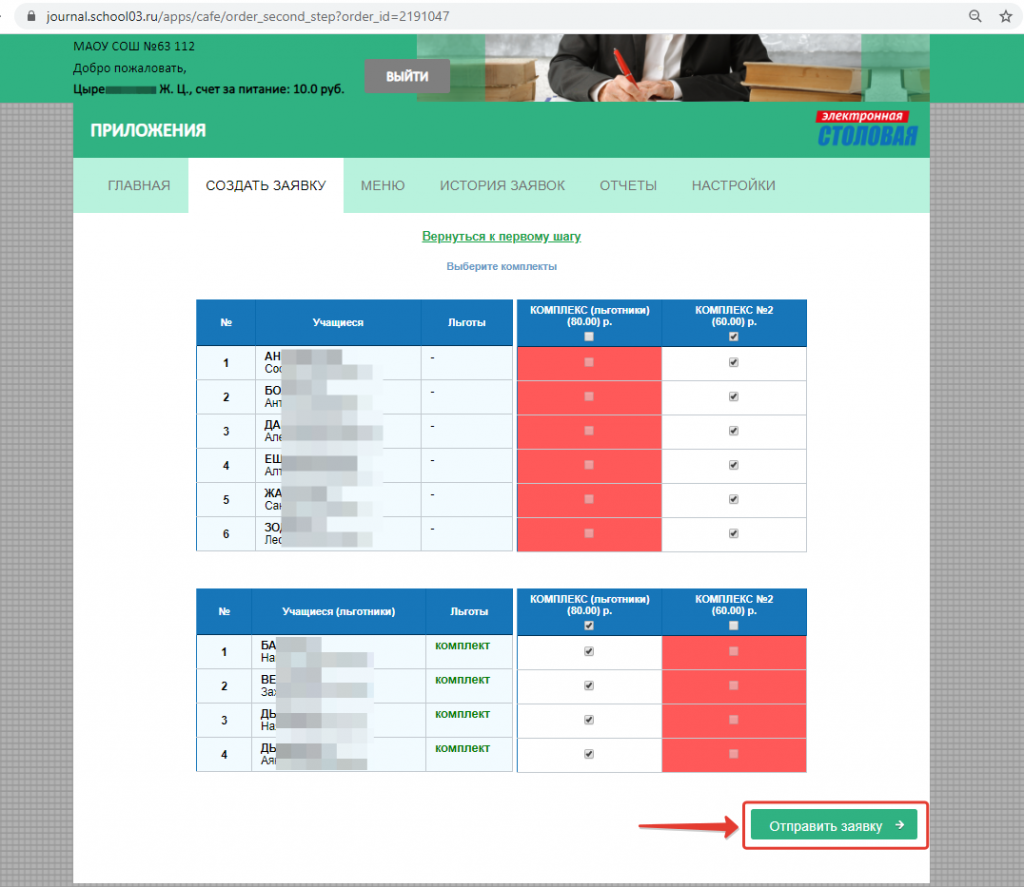Toggle КОМПЛЕКС №2 header checkbox in first table

734,337
